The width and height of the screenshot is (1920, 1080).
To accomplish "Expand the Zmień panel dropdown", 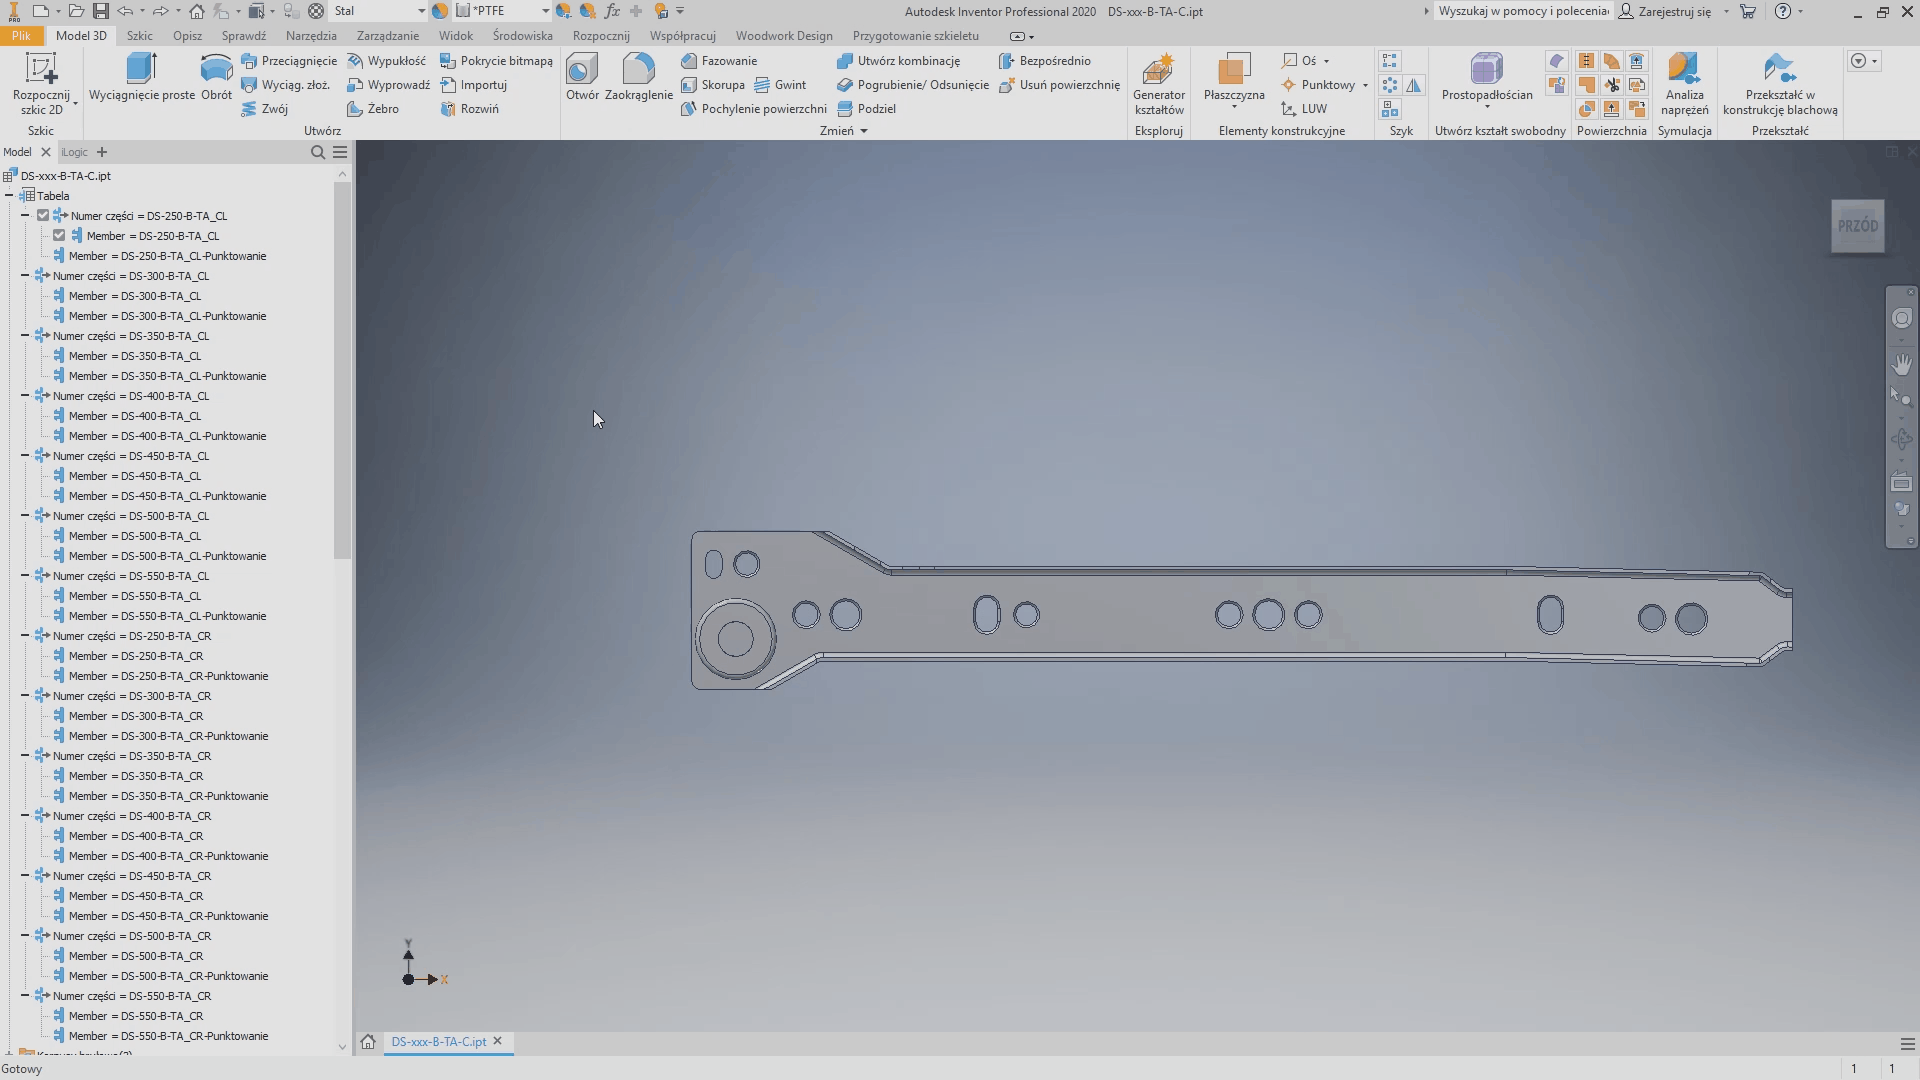I will click(x=863, y=131).
